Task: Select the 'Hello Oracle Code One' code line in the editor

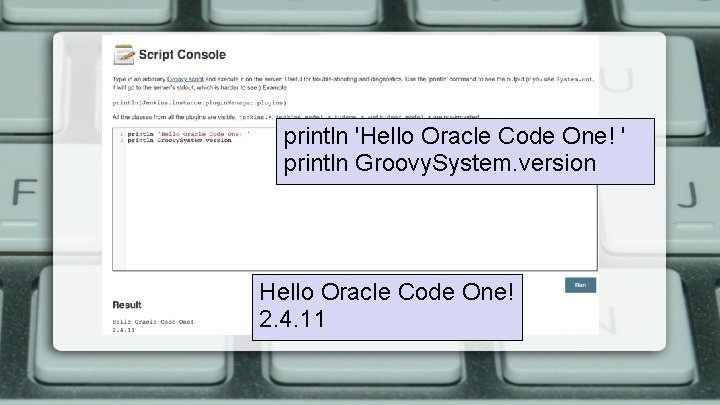Action: point(188,134)
